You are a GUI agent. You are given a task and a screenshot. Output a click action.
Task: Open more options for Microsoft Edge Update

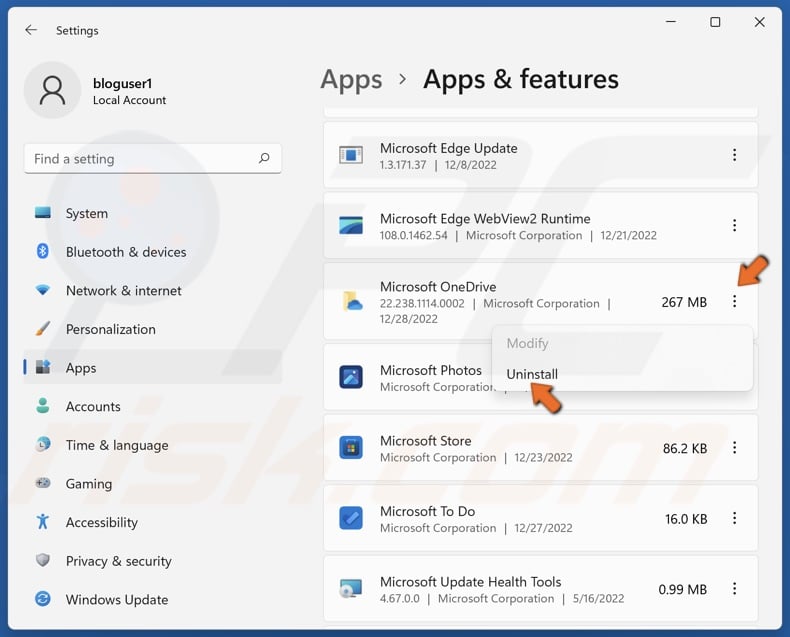point(734,155)
